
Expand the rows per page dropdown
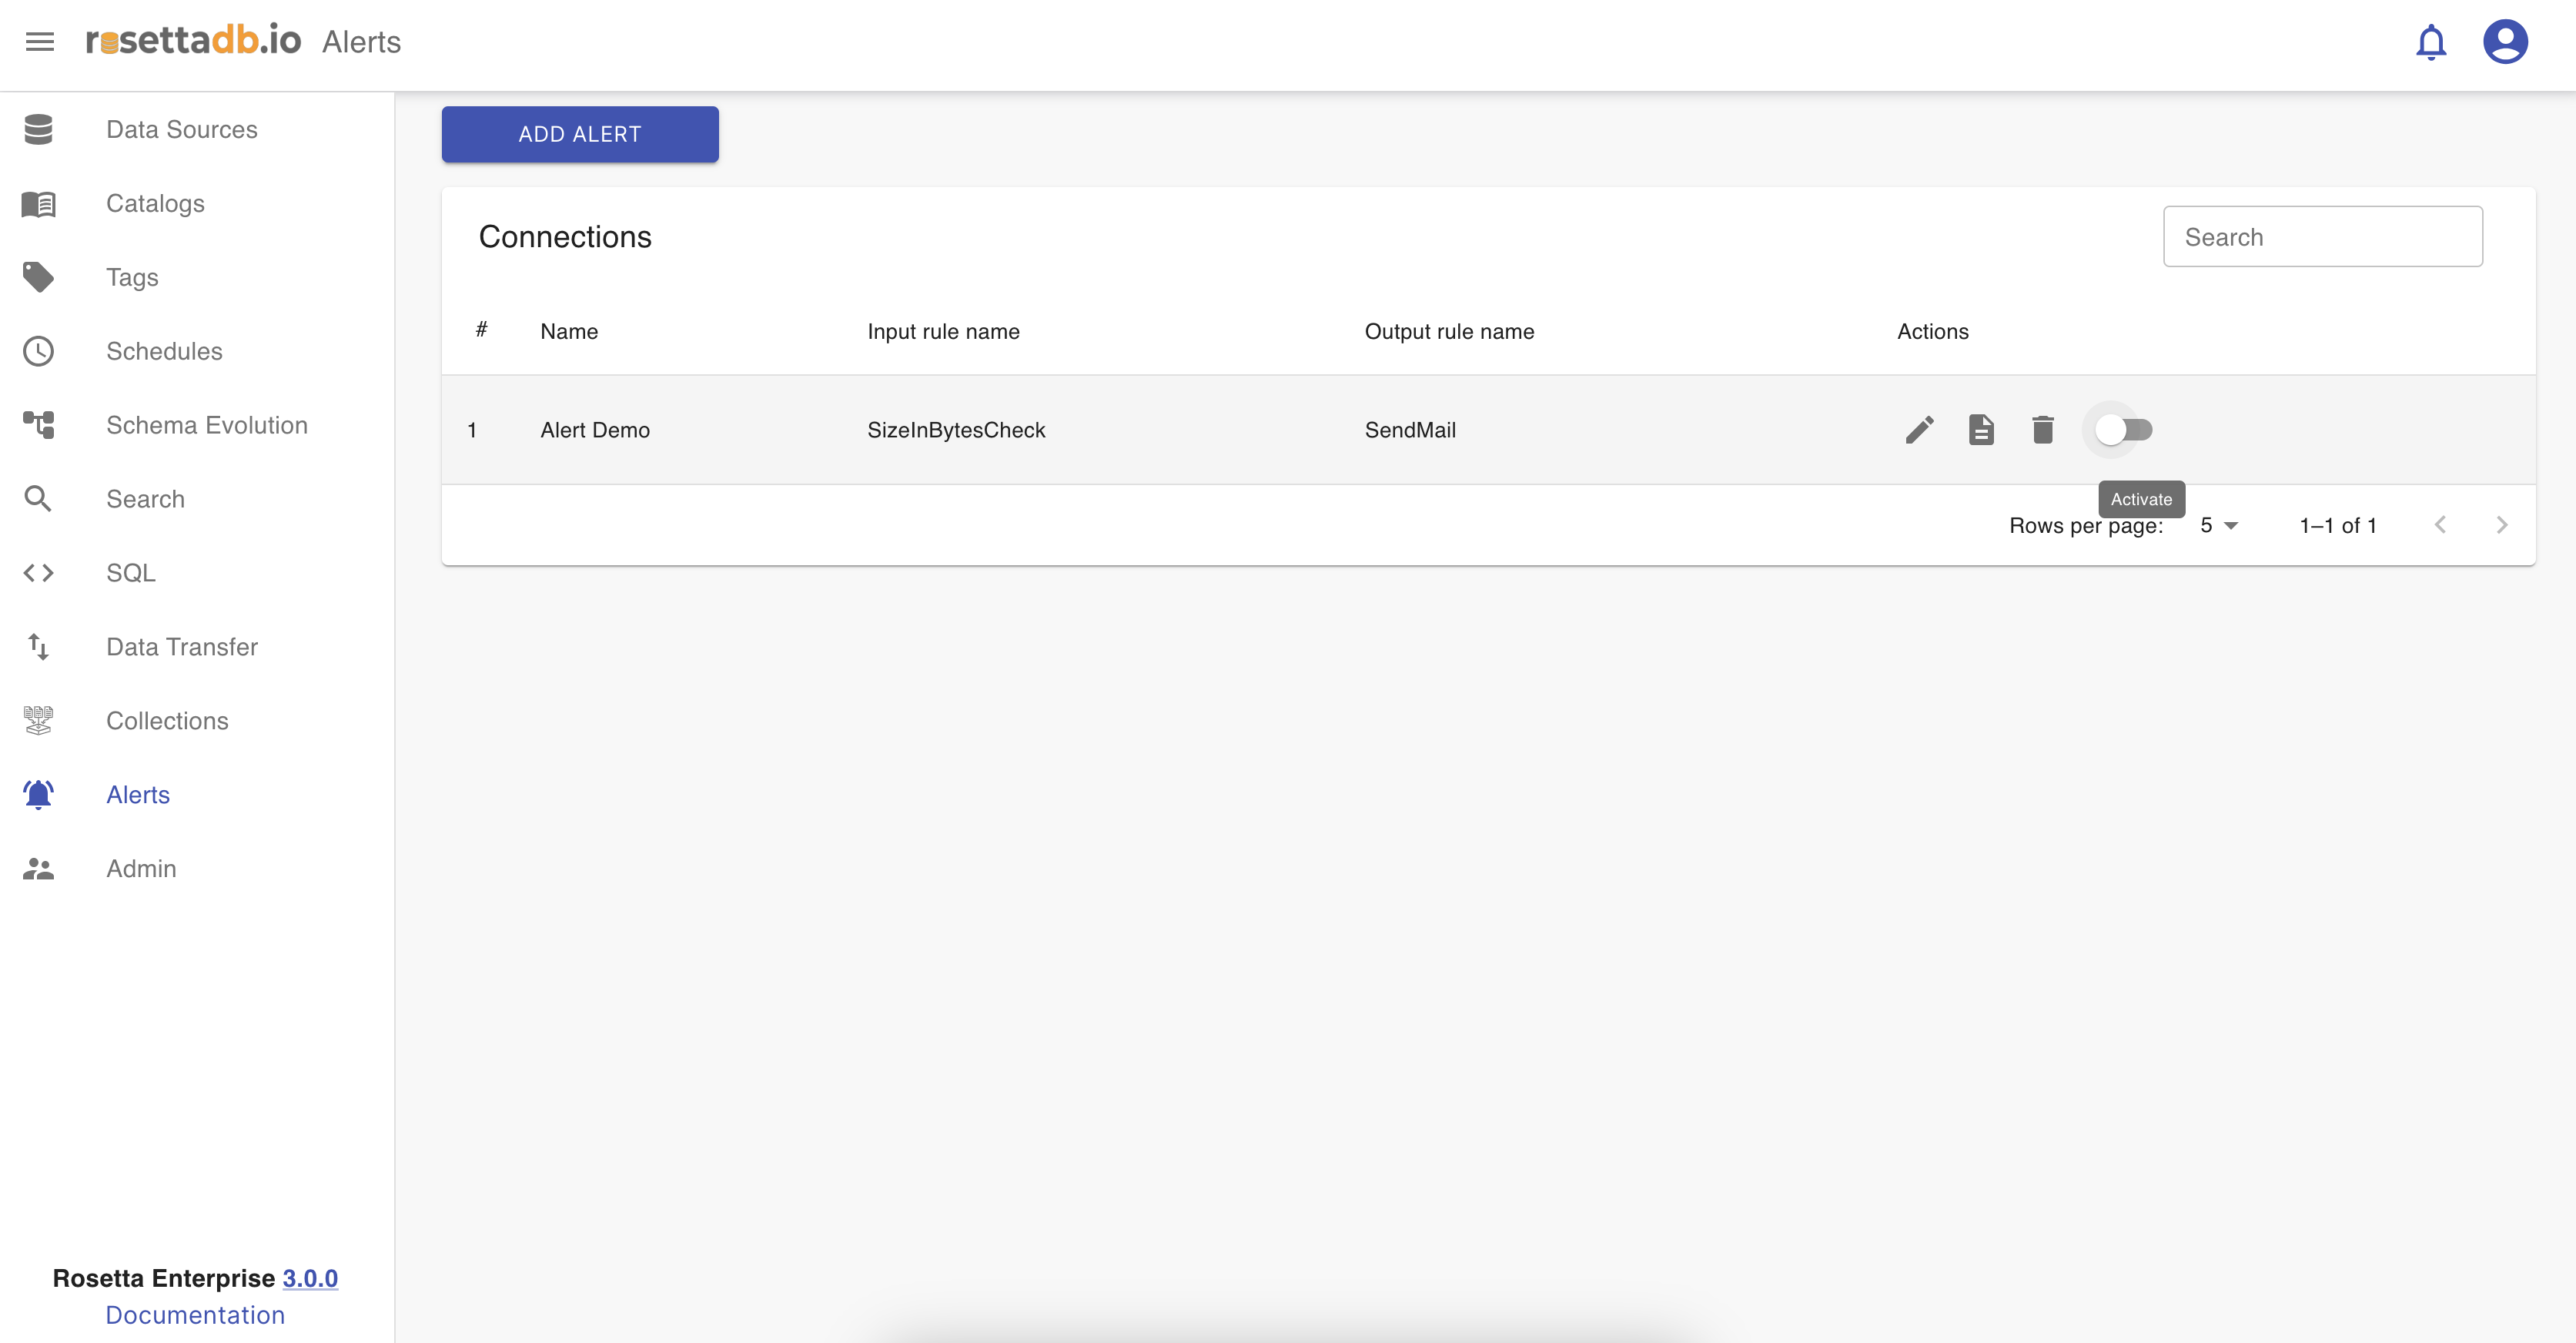2219,525
